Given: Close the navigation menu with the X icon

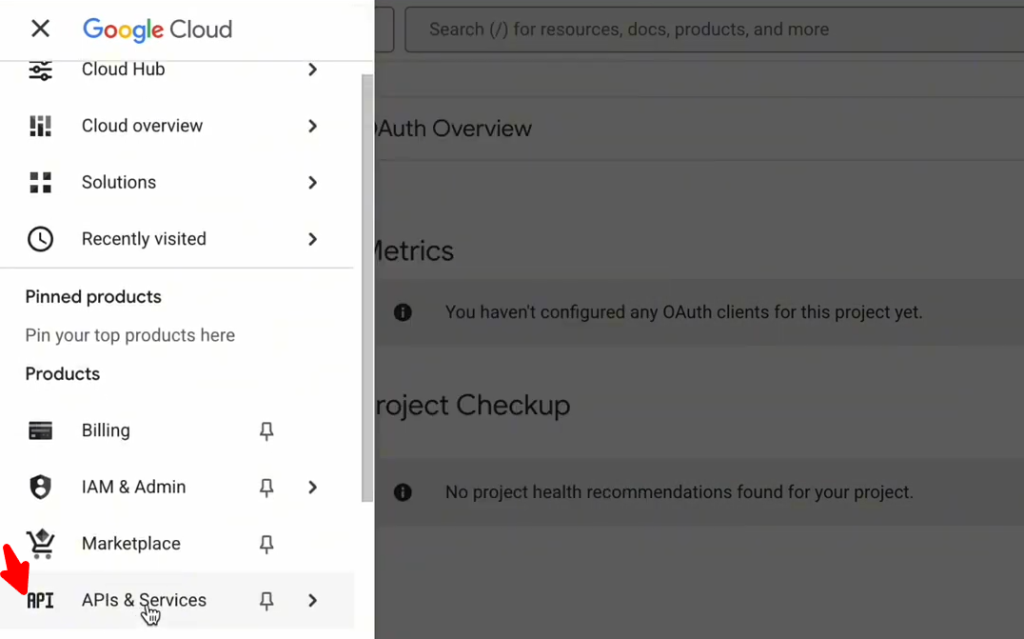Looking at the screenshot, I should (40, 29).
